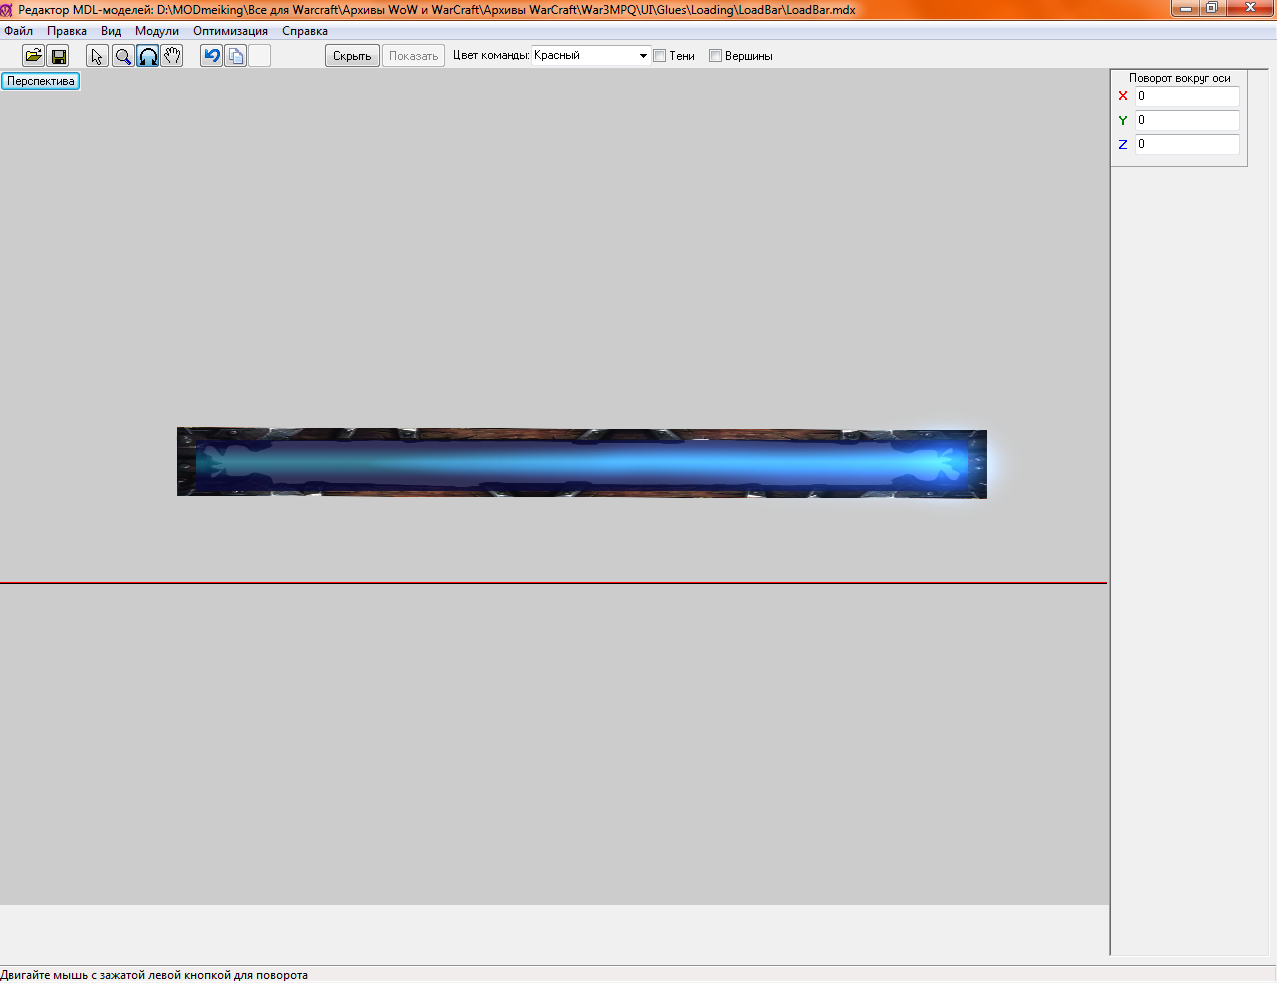The width and height of the screenshot is (1277, 983).
Task: Open the Вид menu
Action: coord(111,31)
